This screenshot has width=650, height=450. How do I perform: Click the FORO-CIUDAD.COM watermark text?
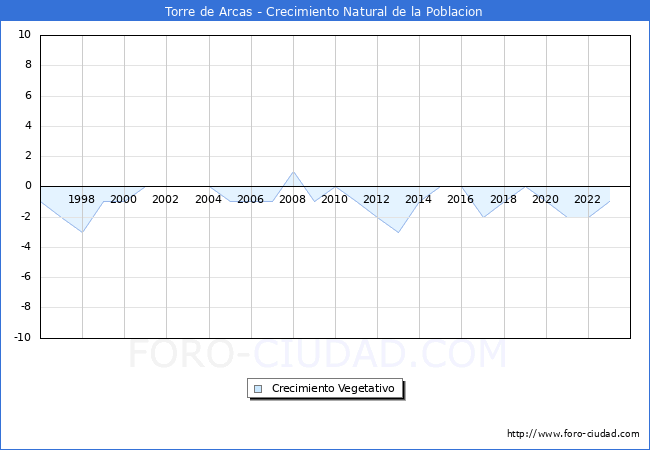318,354
